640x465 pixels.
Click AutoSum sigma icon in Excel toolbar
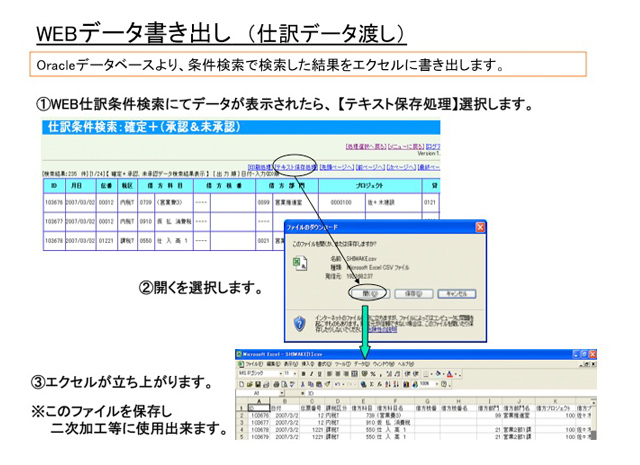[372, 384]
